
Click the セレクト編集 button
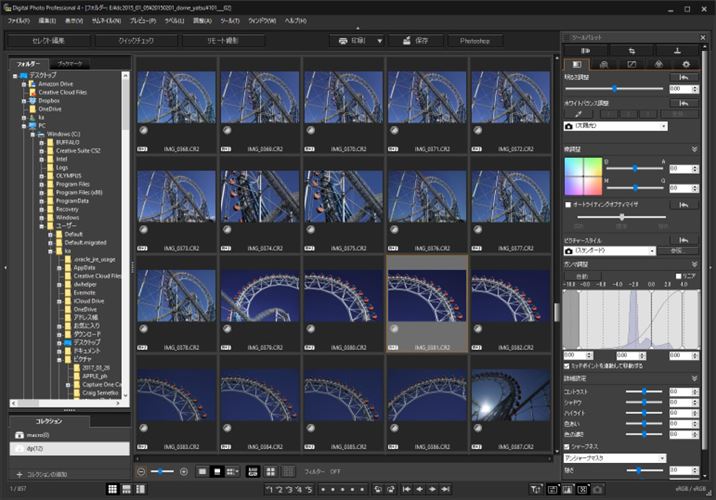[x=48, y=41]
